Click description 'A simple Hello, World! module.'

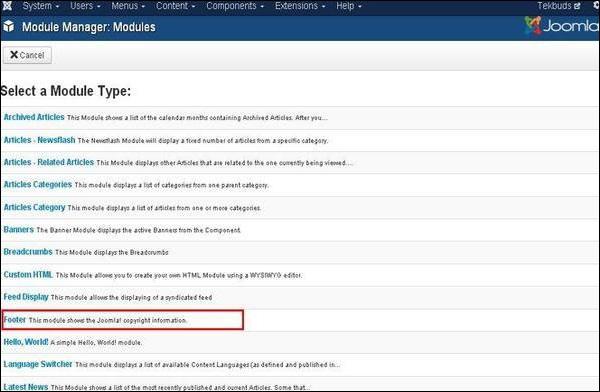(96, 342)
